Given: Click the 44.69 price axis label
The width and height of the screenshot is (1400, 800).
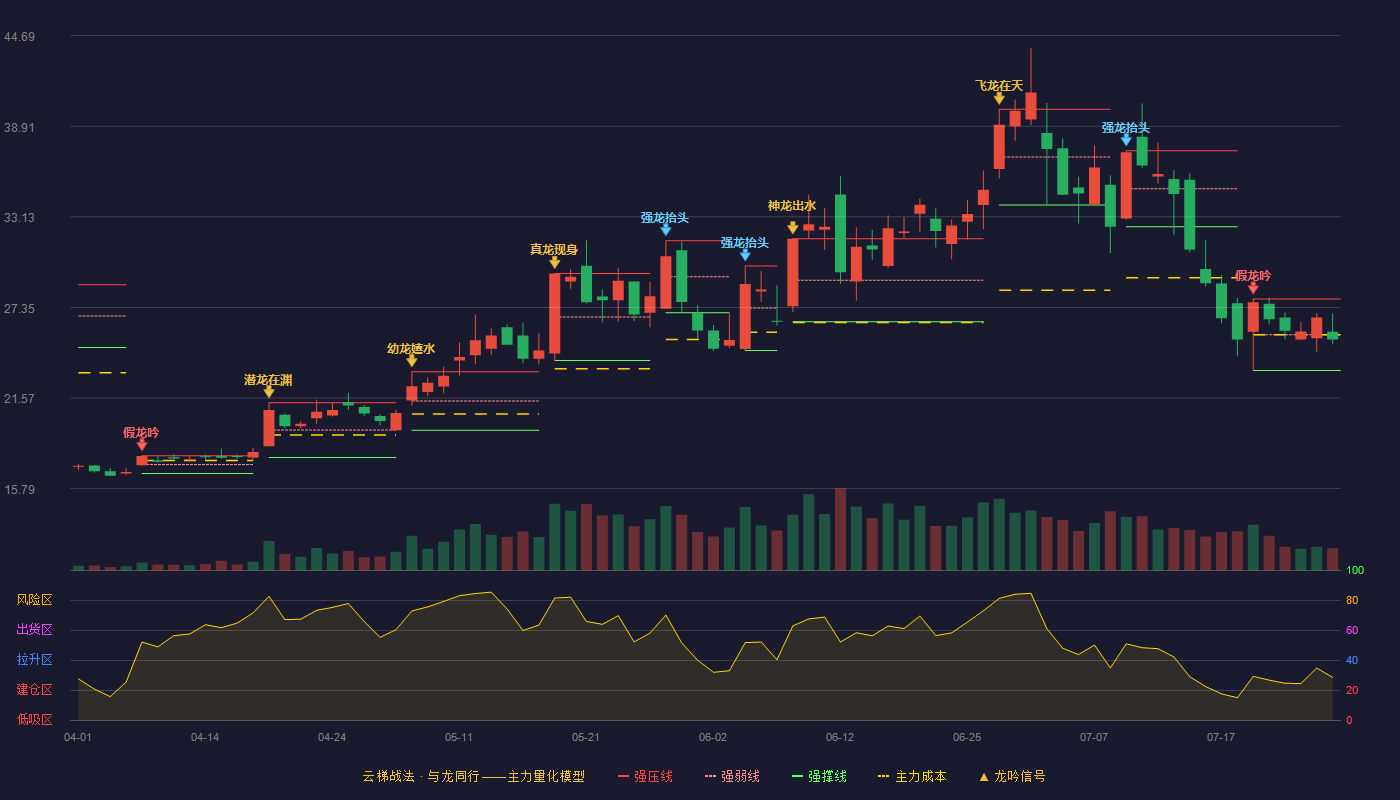Looking at the screenshot, I should (x=19, y=37).
